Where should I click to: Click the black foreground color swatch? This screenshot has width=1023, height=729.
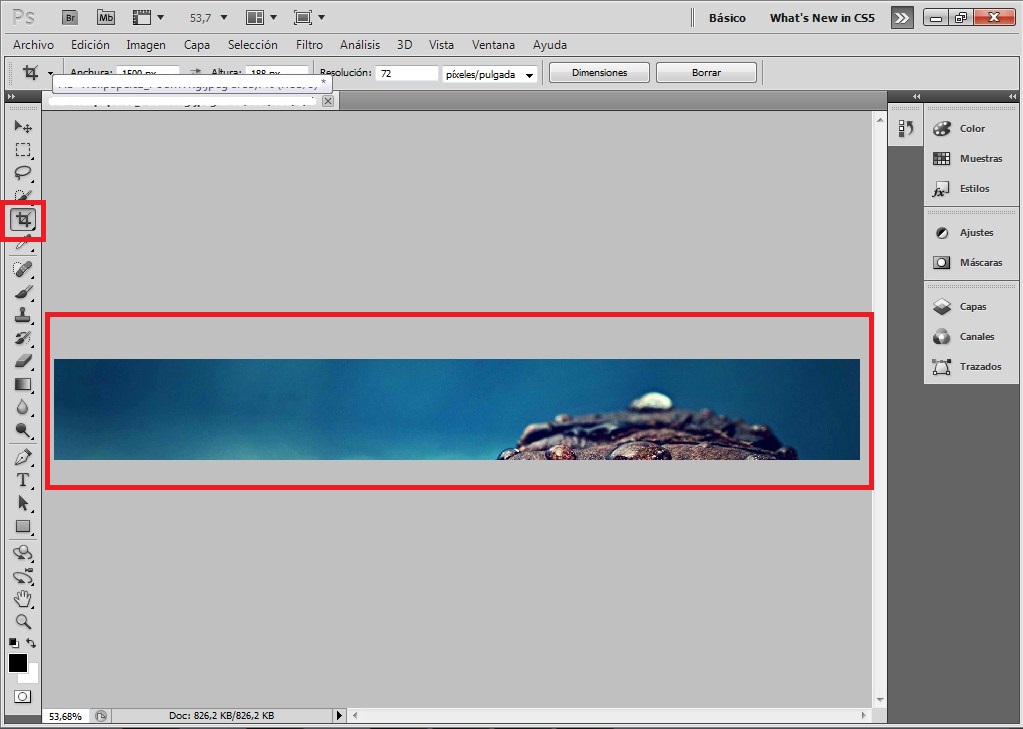[x=18, y=663]
